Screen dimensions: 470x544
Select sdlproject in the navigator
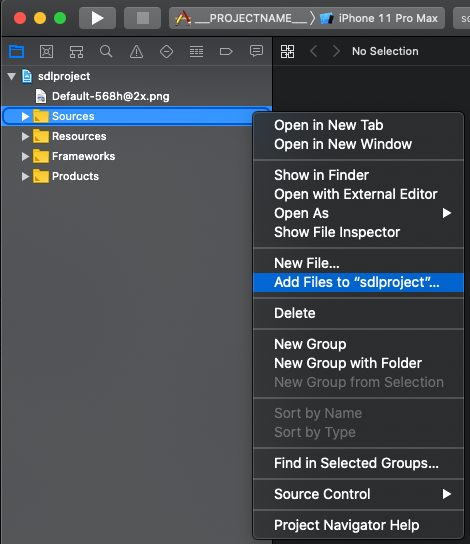click(137, 76)
